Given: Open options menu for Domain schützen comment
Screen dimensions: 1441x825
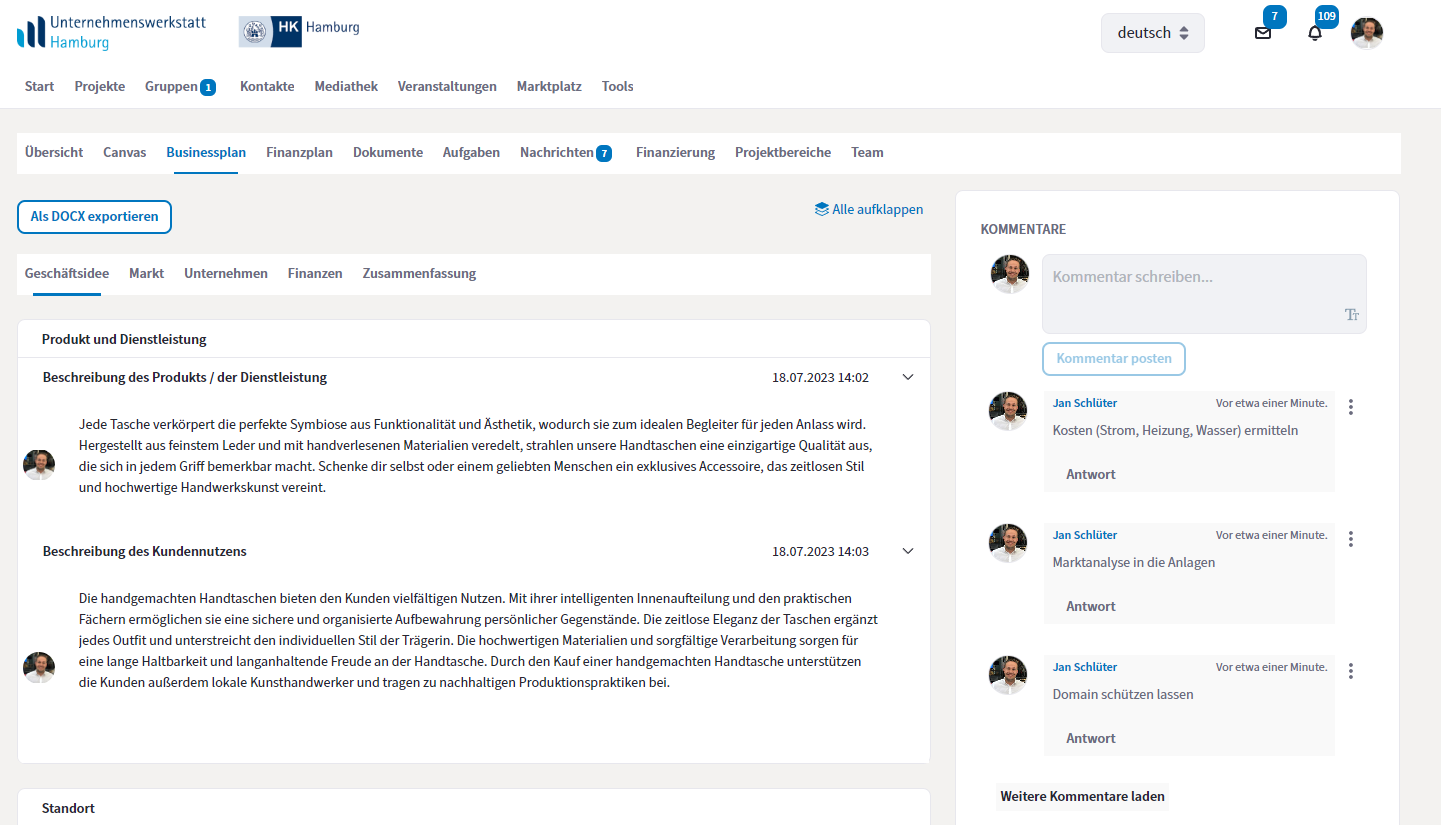Looking at the screenshot, I should pos(1351,671).
